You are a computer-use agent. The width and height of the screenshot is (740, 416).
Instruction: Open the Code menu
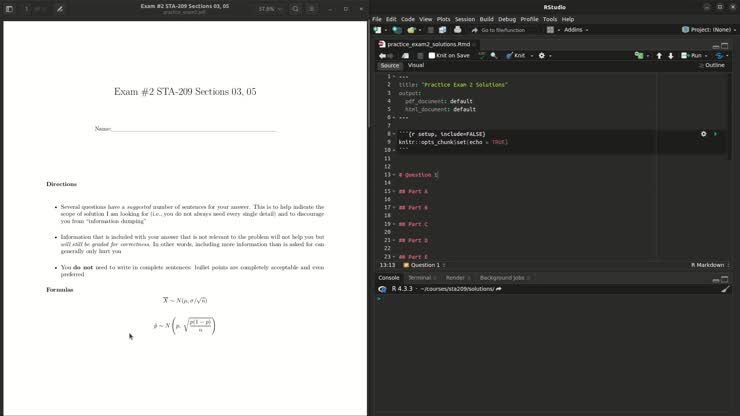coord(408,19)
